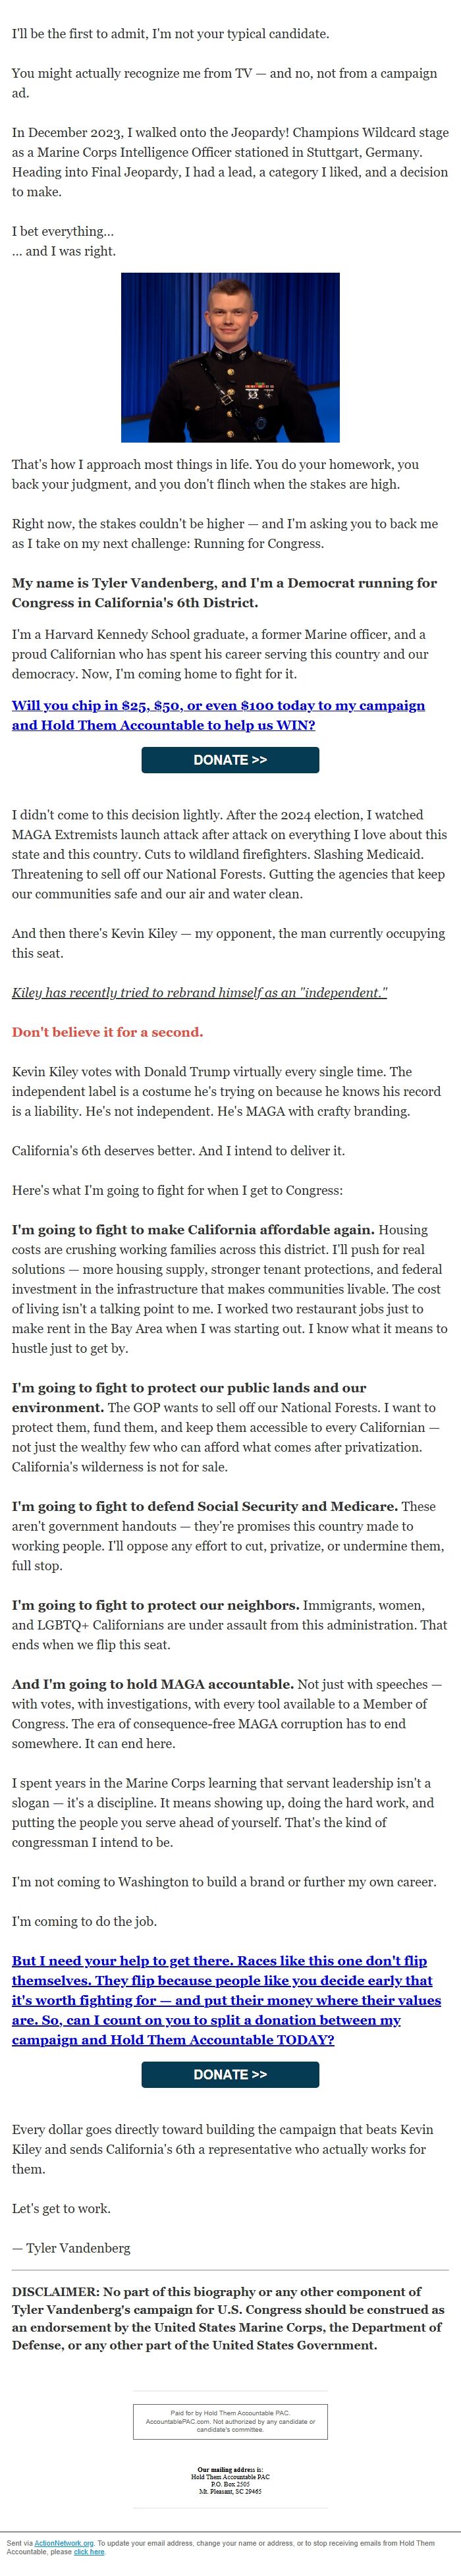Click the red 'Don't believe it for a second.' text

107,1032
